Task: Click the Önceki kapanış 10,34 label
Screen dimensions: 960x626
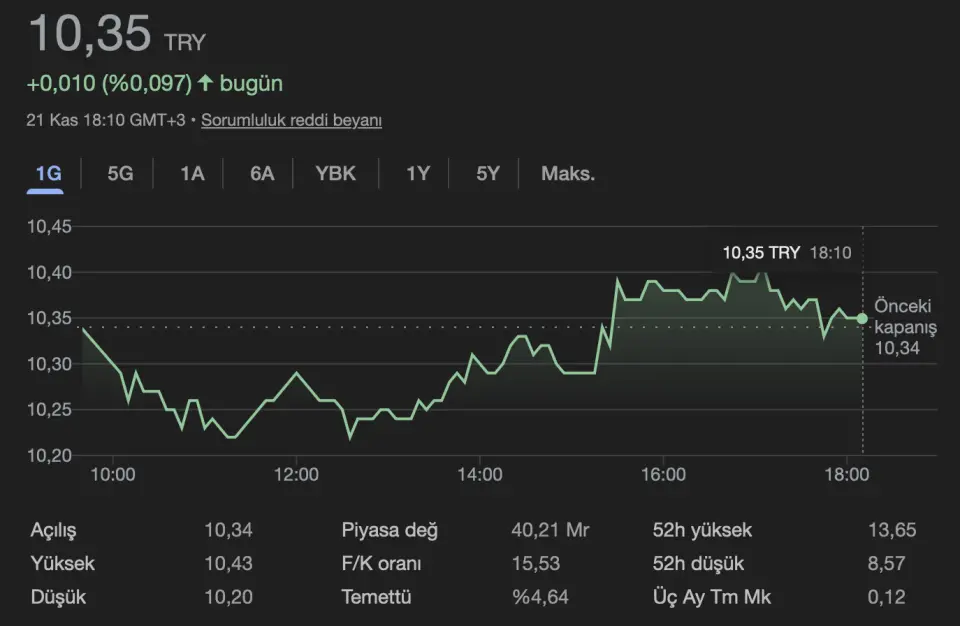Action: coord(904,326)
